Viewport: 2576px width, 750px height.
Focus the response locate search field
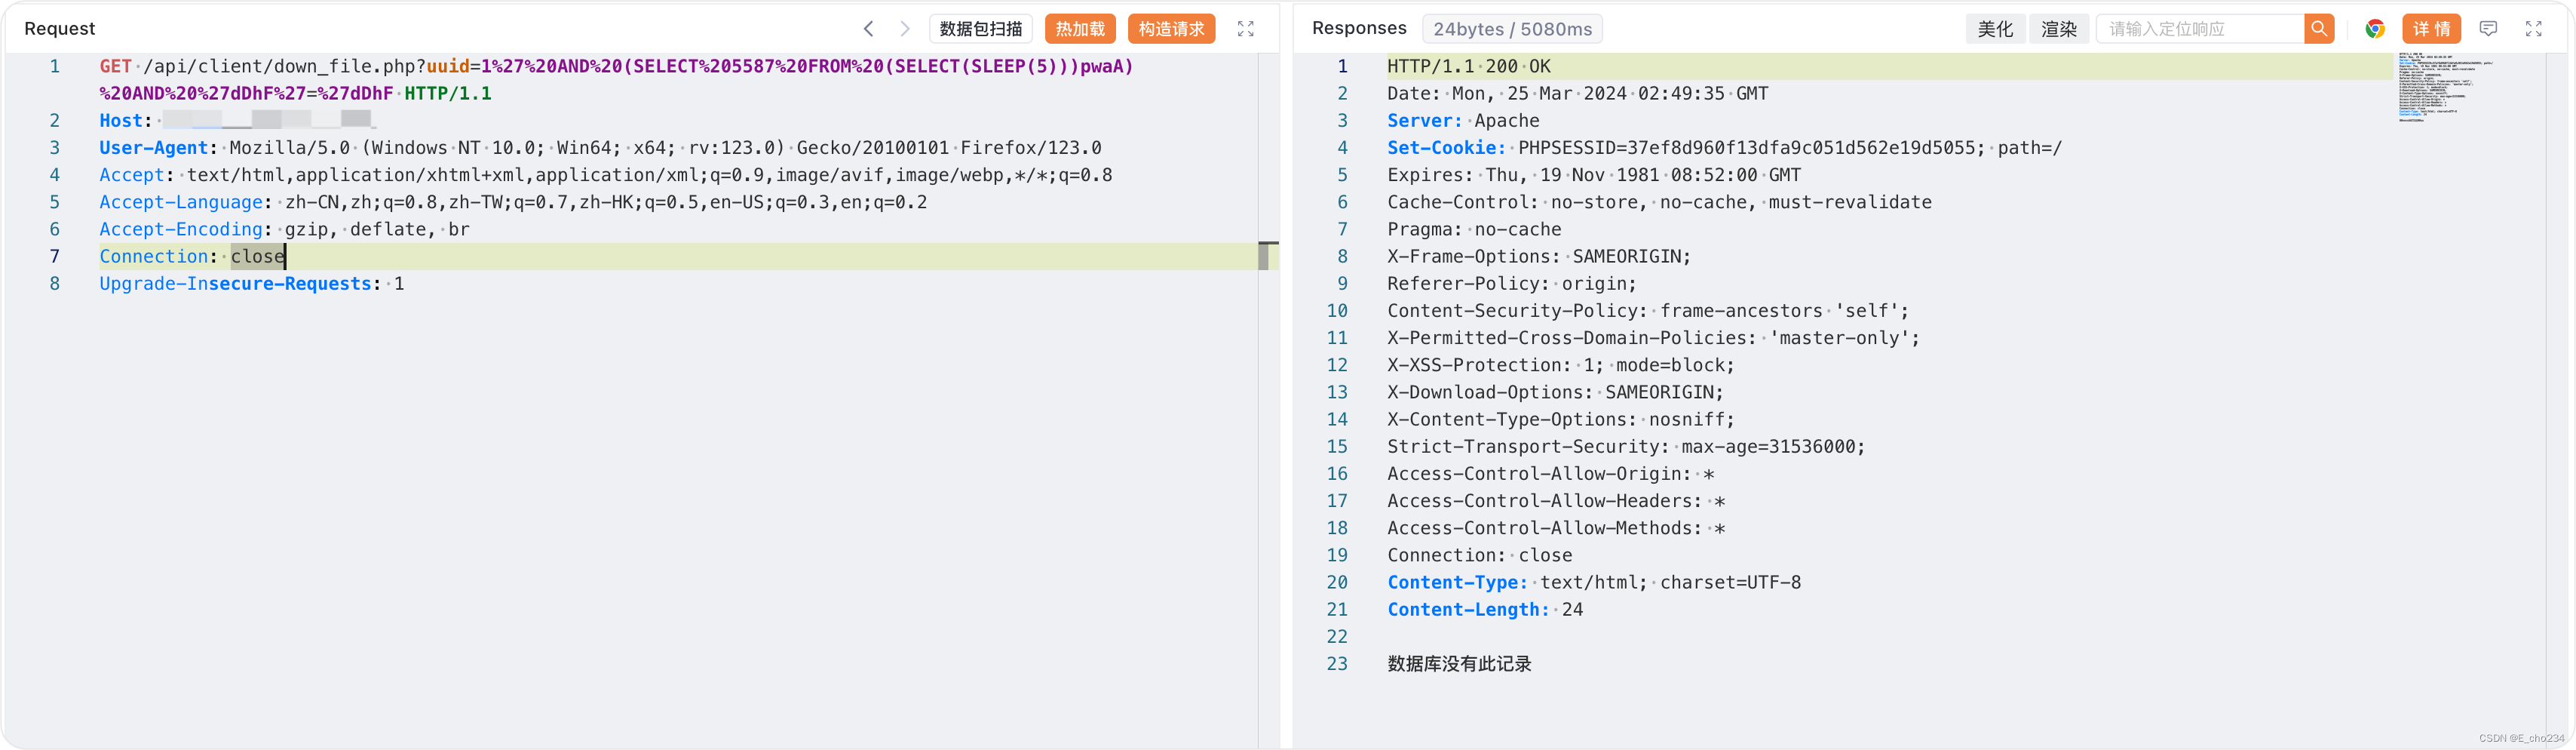[2200, 29]
